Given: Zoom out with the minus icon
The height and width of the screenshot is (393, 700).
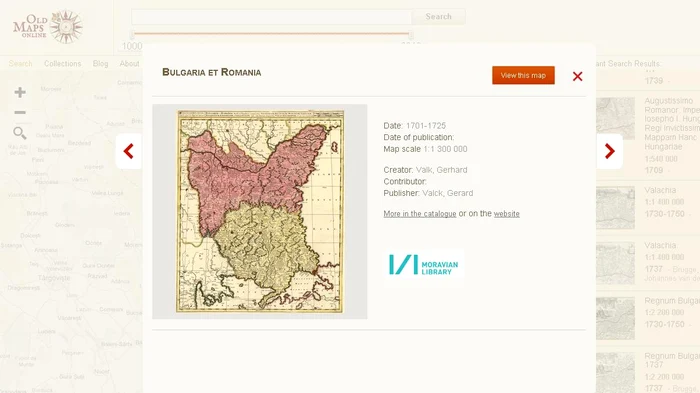Looking at the screenshot, I should tap(20, 113).
